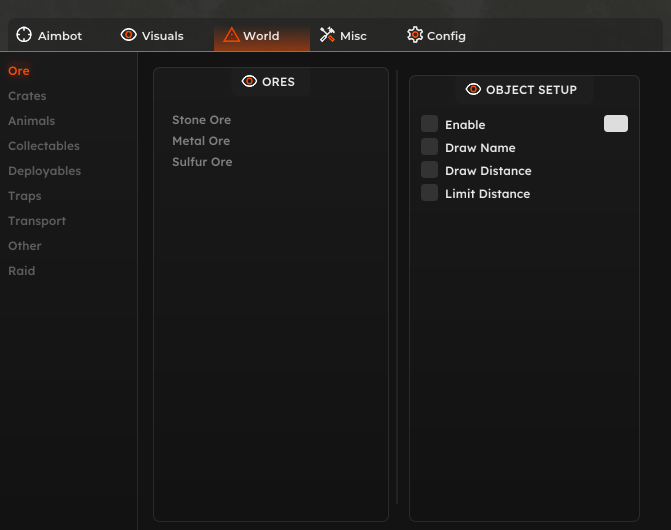
Task: Select the Traps category
Action: [25, 196]
